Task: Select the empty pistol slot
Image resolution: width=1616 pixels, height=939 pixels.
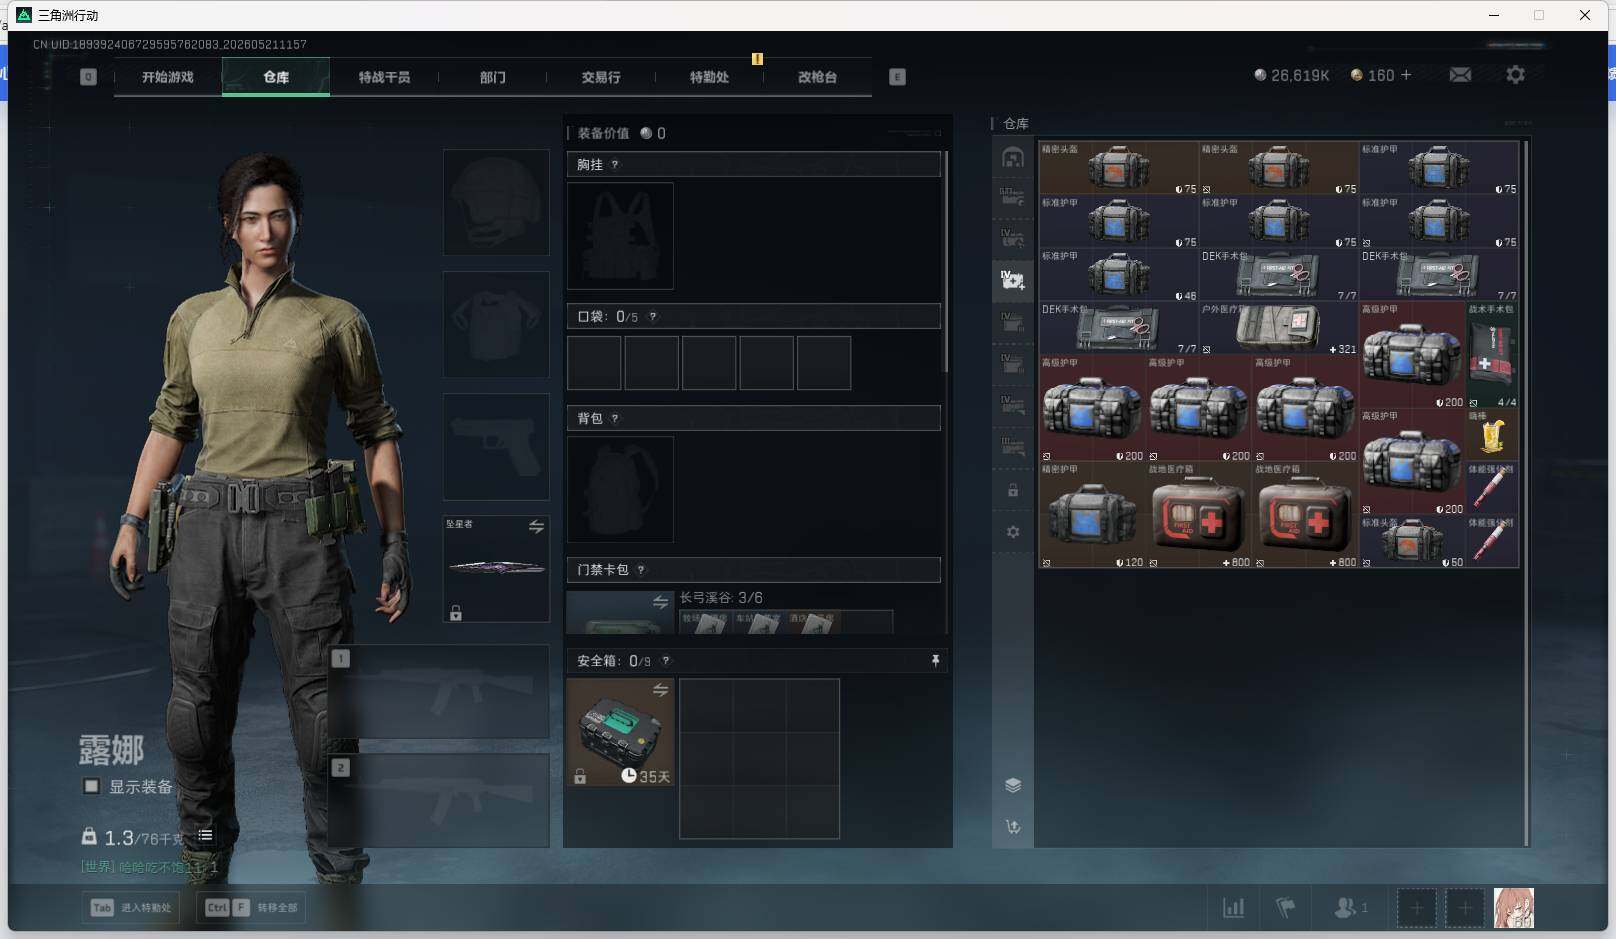Action: click(496, 447)
